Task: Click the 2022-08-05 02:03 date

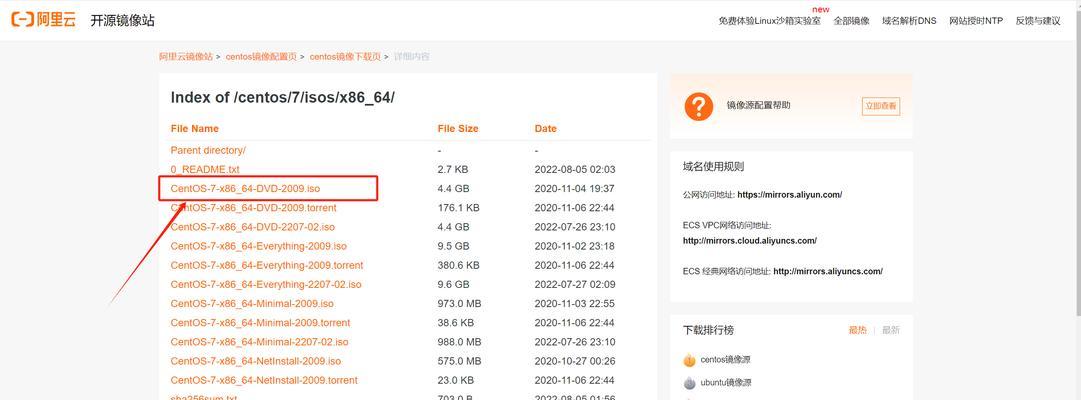Action: tap(575, 169)
